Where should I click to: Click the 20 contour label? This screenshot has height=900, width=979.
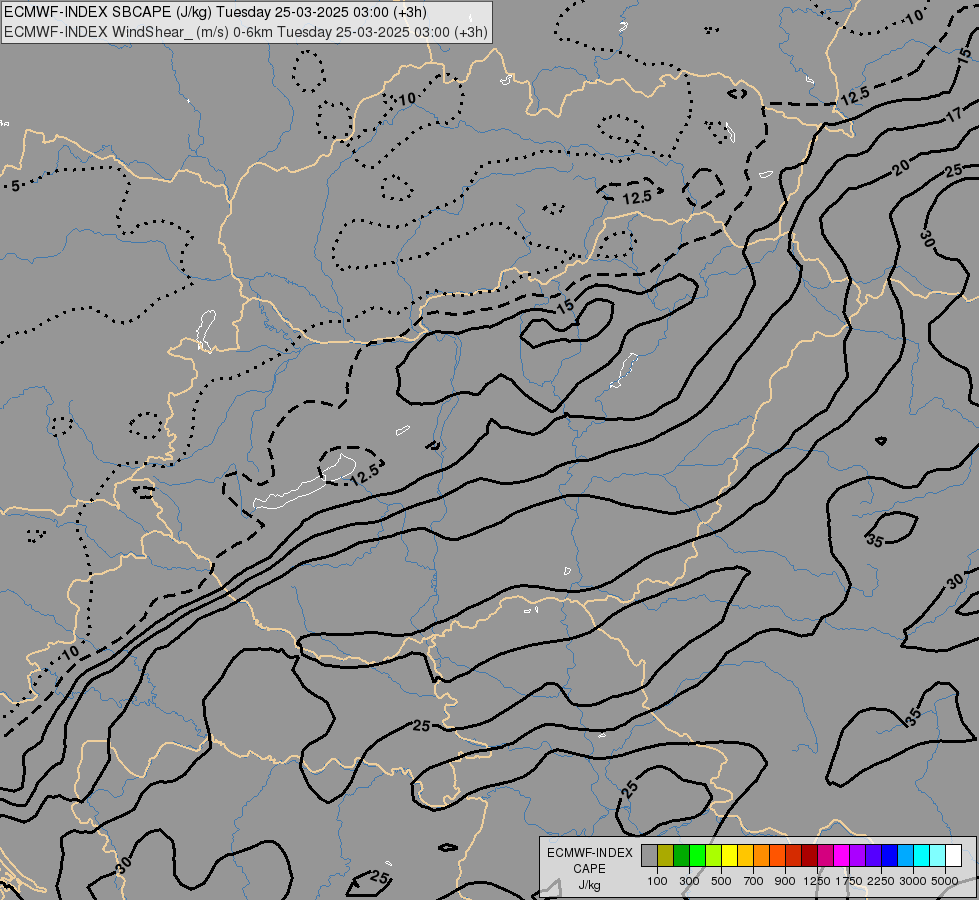tap(900, 167)
